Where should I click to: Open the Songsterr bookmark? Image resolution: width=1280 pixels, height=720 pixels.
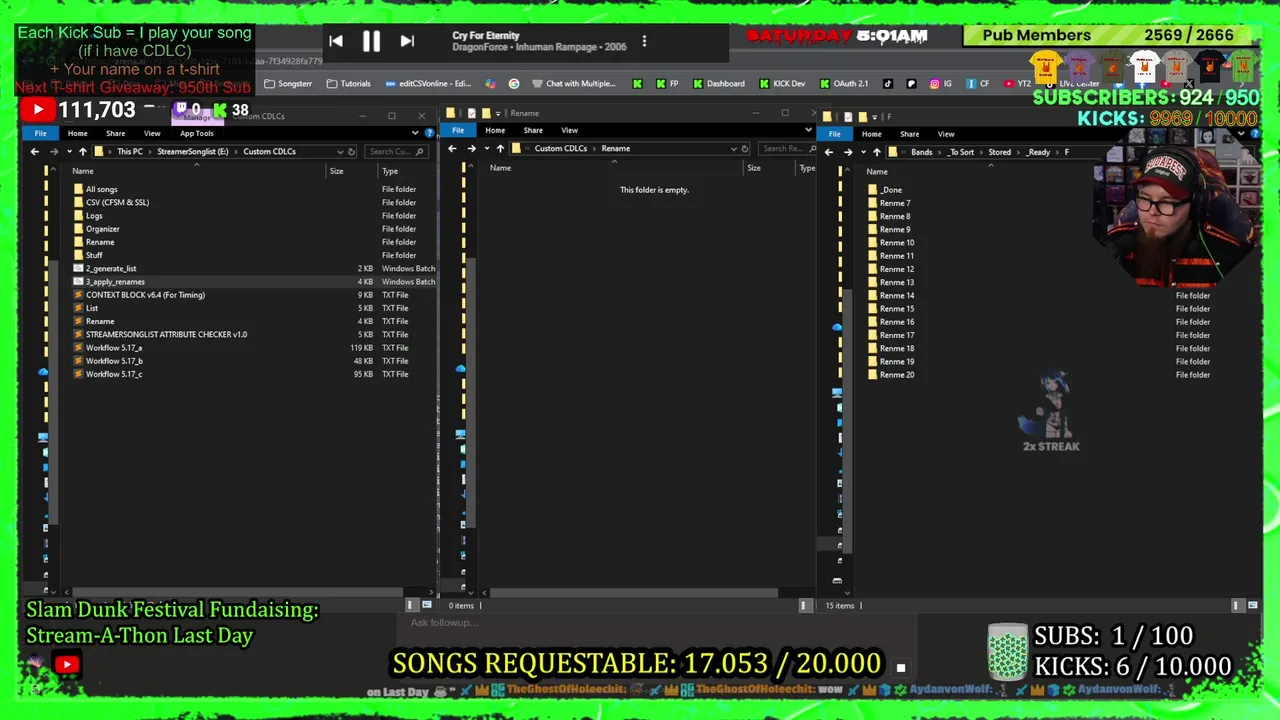click(x=288, y=84)
